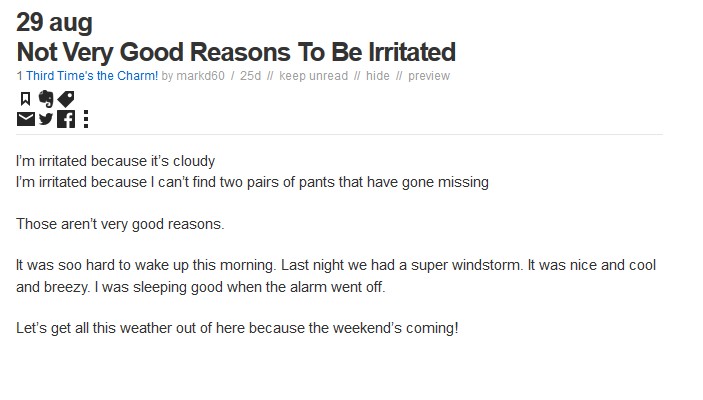Save article with the bookmark icon

pos(26,99)
